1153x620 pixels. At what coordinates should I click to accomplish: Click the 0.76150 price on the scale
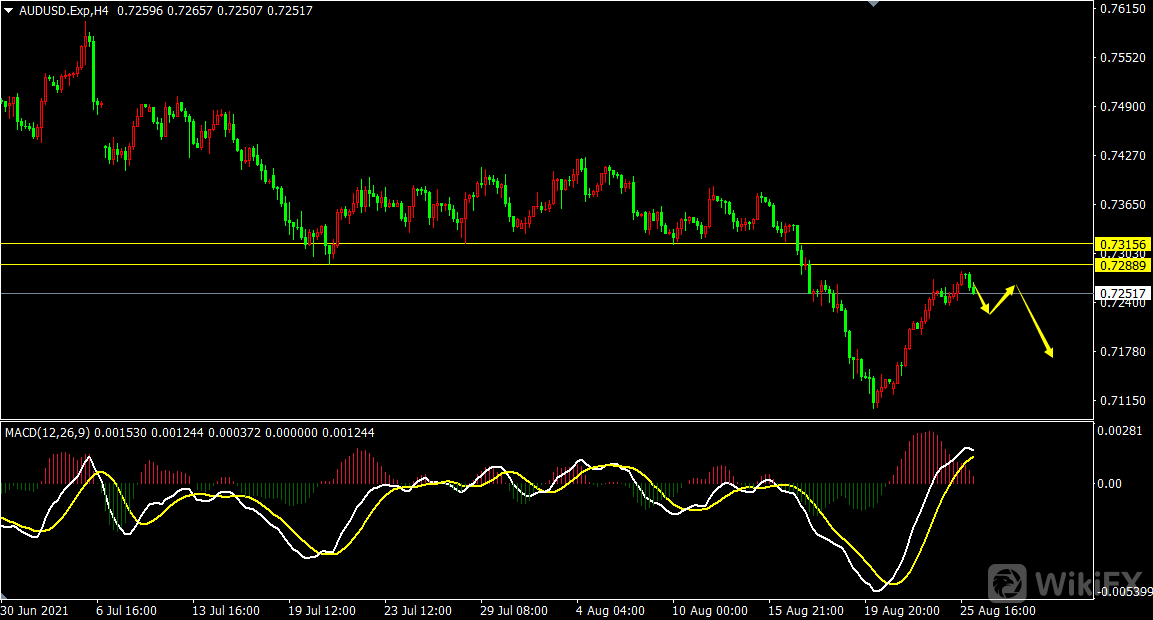point(1121,9)
